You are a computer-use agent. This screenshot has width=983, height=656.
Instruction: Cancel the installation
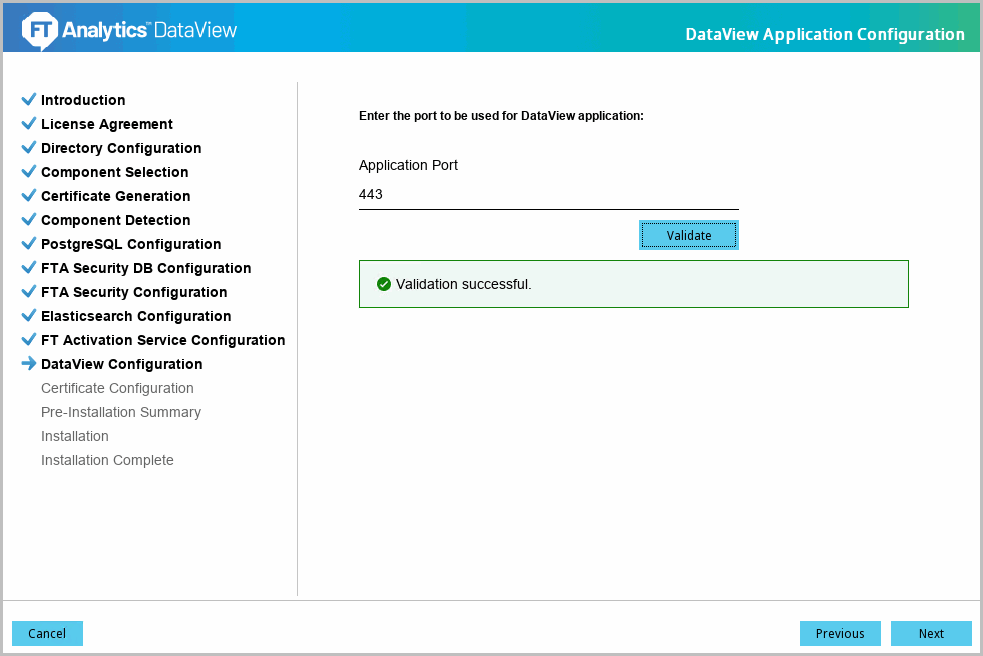pyautogui.click(x=47, y=633)
